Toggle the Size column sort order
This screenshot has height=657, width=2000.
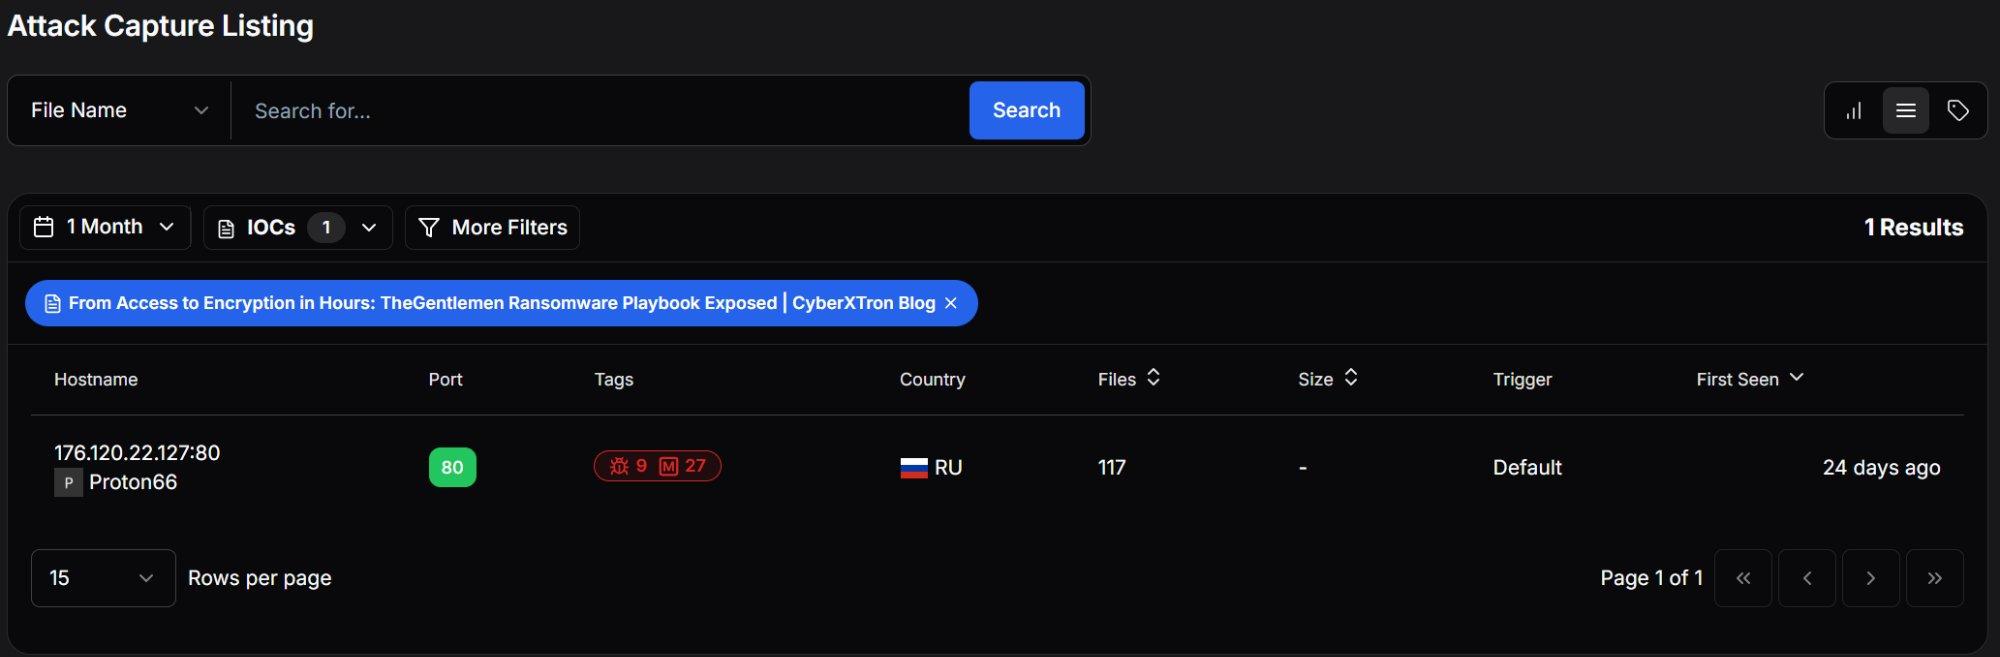pyautogui.click(x=1351, y=378)
